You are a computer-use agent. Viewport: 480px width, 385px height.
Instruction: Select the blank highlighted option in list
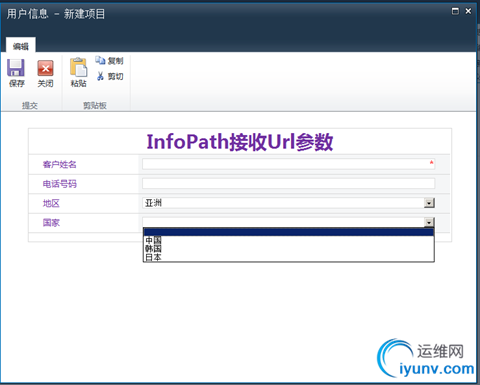click(289, 232)
